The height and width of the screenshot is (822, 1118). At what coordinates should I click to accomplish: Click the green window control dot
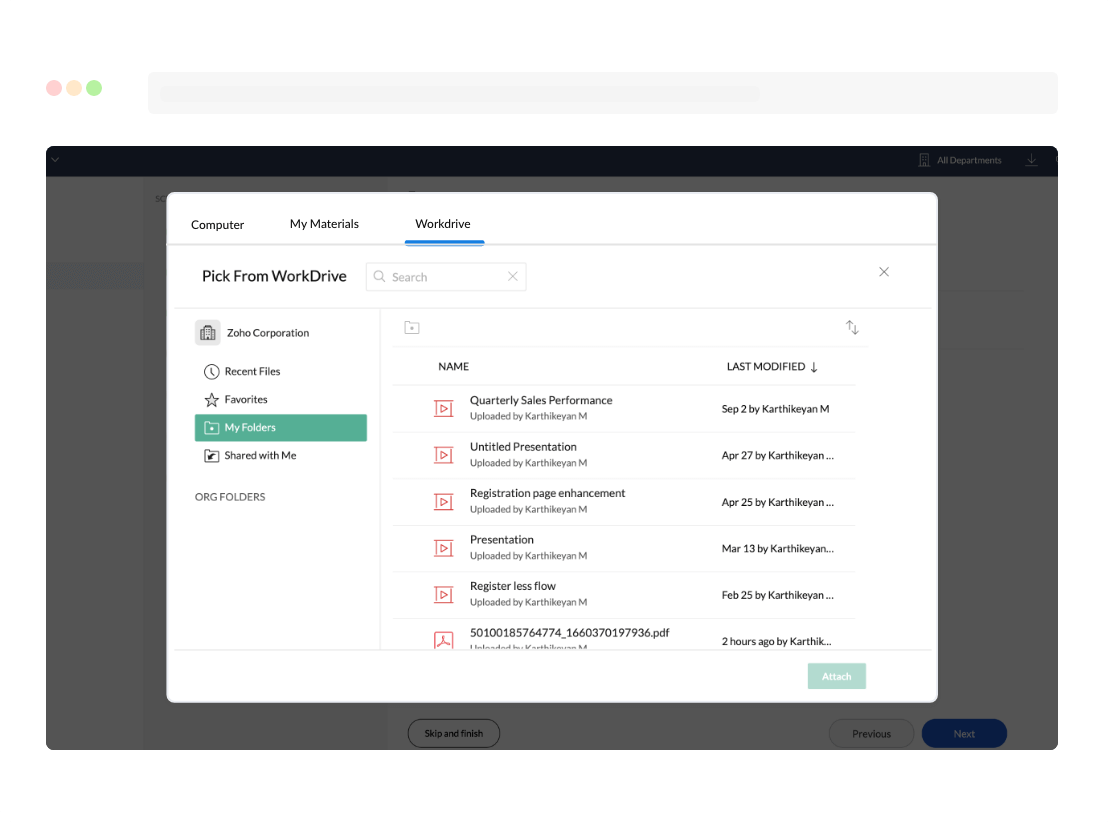pyautogui.click(x=94, y=88)
